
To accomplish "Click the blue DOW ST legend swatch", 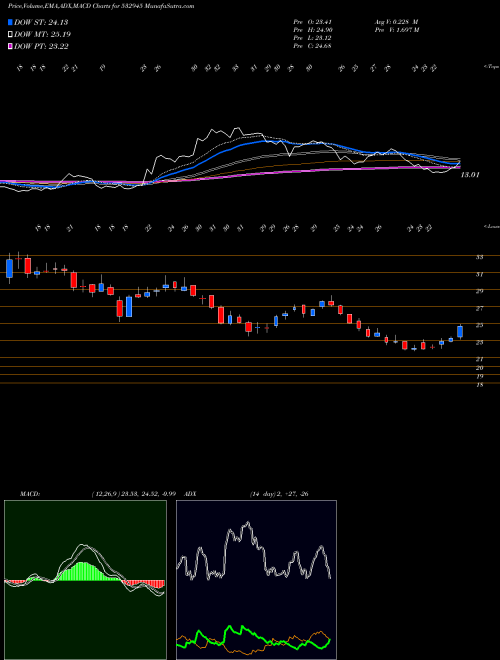I will tap(10, 23).
